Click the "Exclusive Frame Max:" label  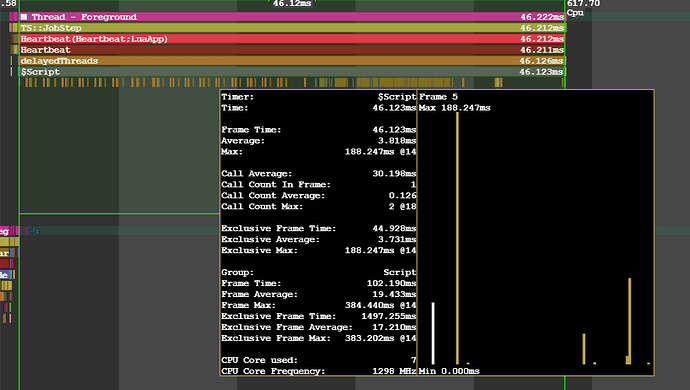[x=276, y=338]
